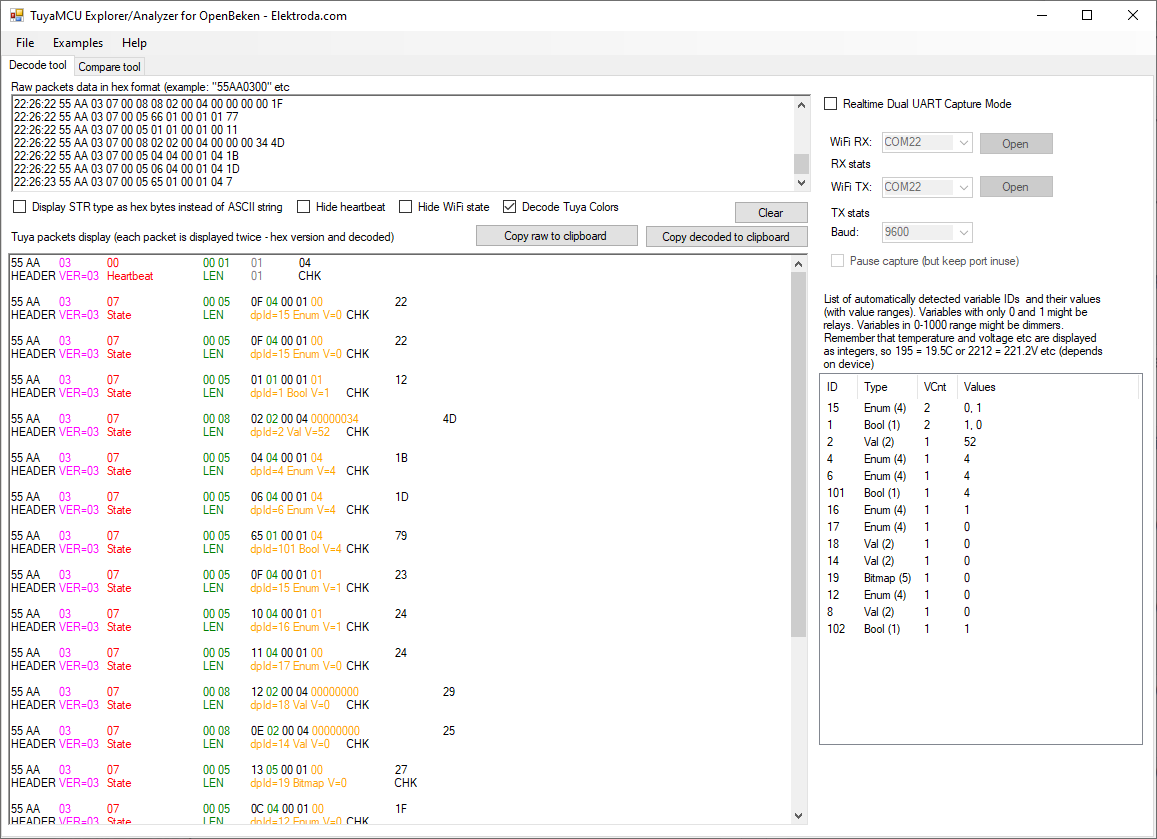Click up arrow of decoded packets scrollbar
The image size is (1157, 839).
(x=799, y=264)
